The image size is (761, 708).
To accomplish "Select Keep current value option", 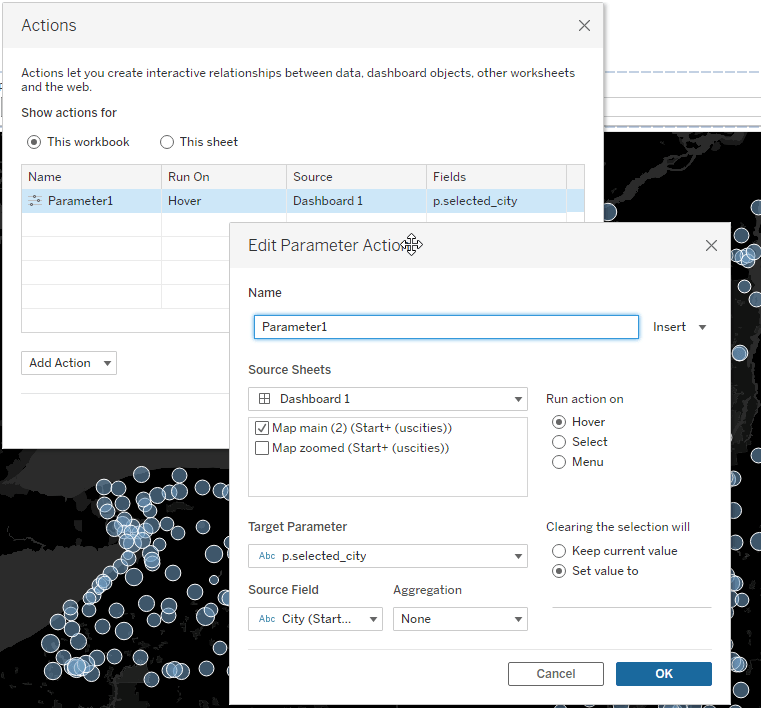I will tap(559, 551).
